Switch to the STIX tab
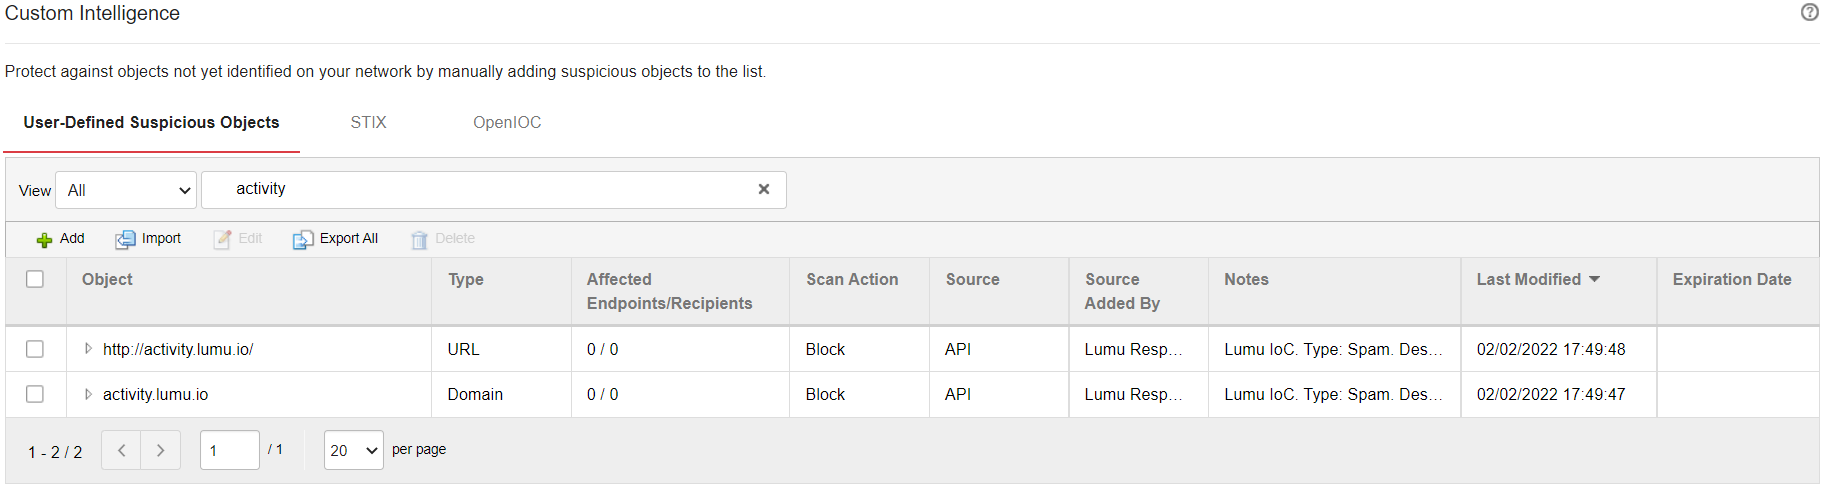Viewport: 1826px width, 488px height. (x=368, y=122)
